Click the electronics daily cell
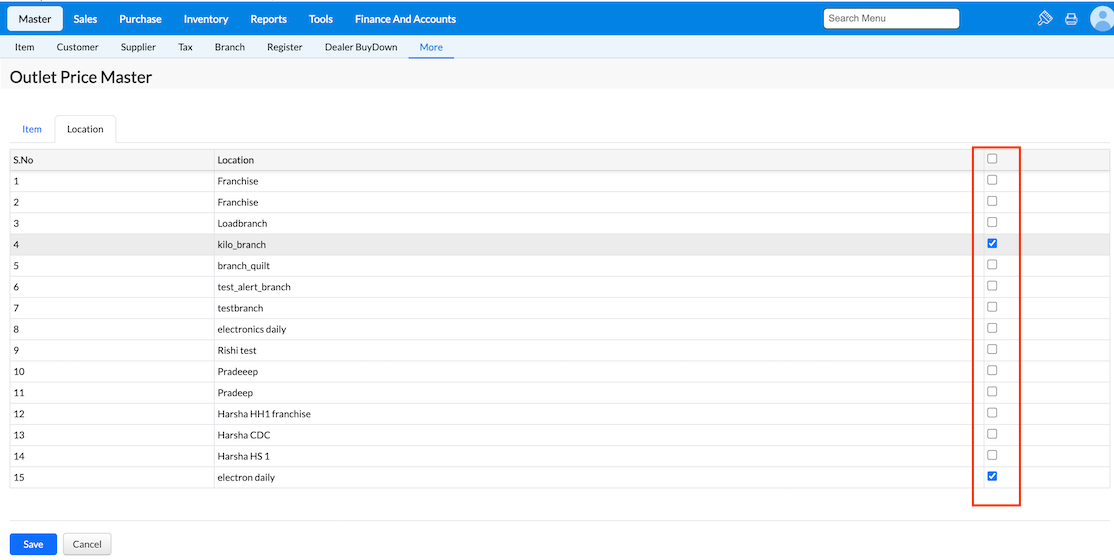The width and height of the screenshot is (1114, 560). click(598, 329)
